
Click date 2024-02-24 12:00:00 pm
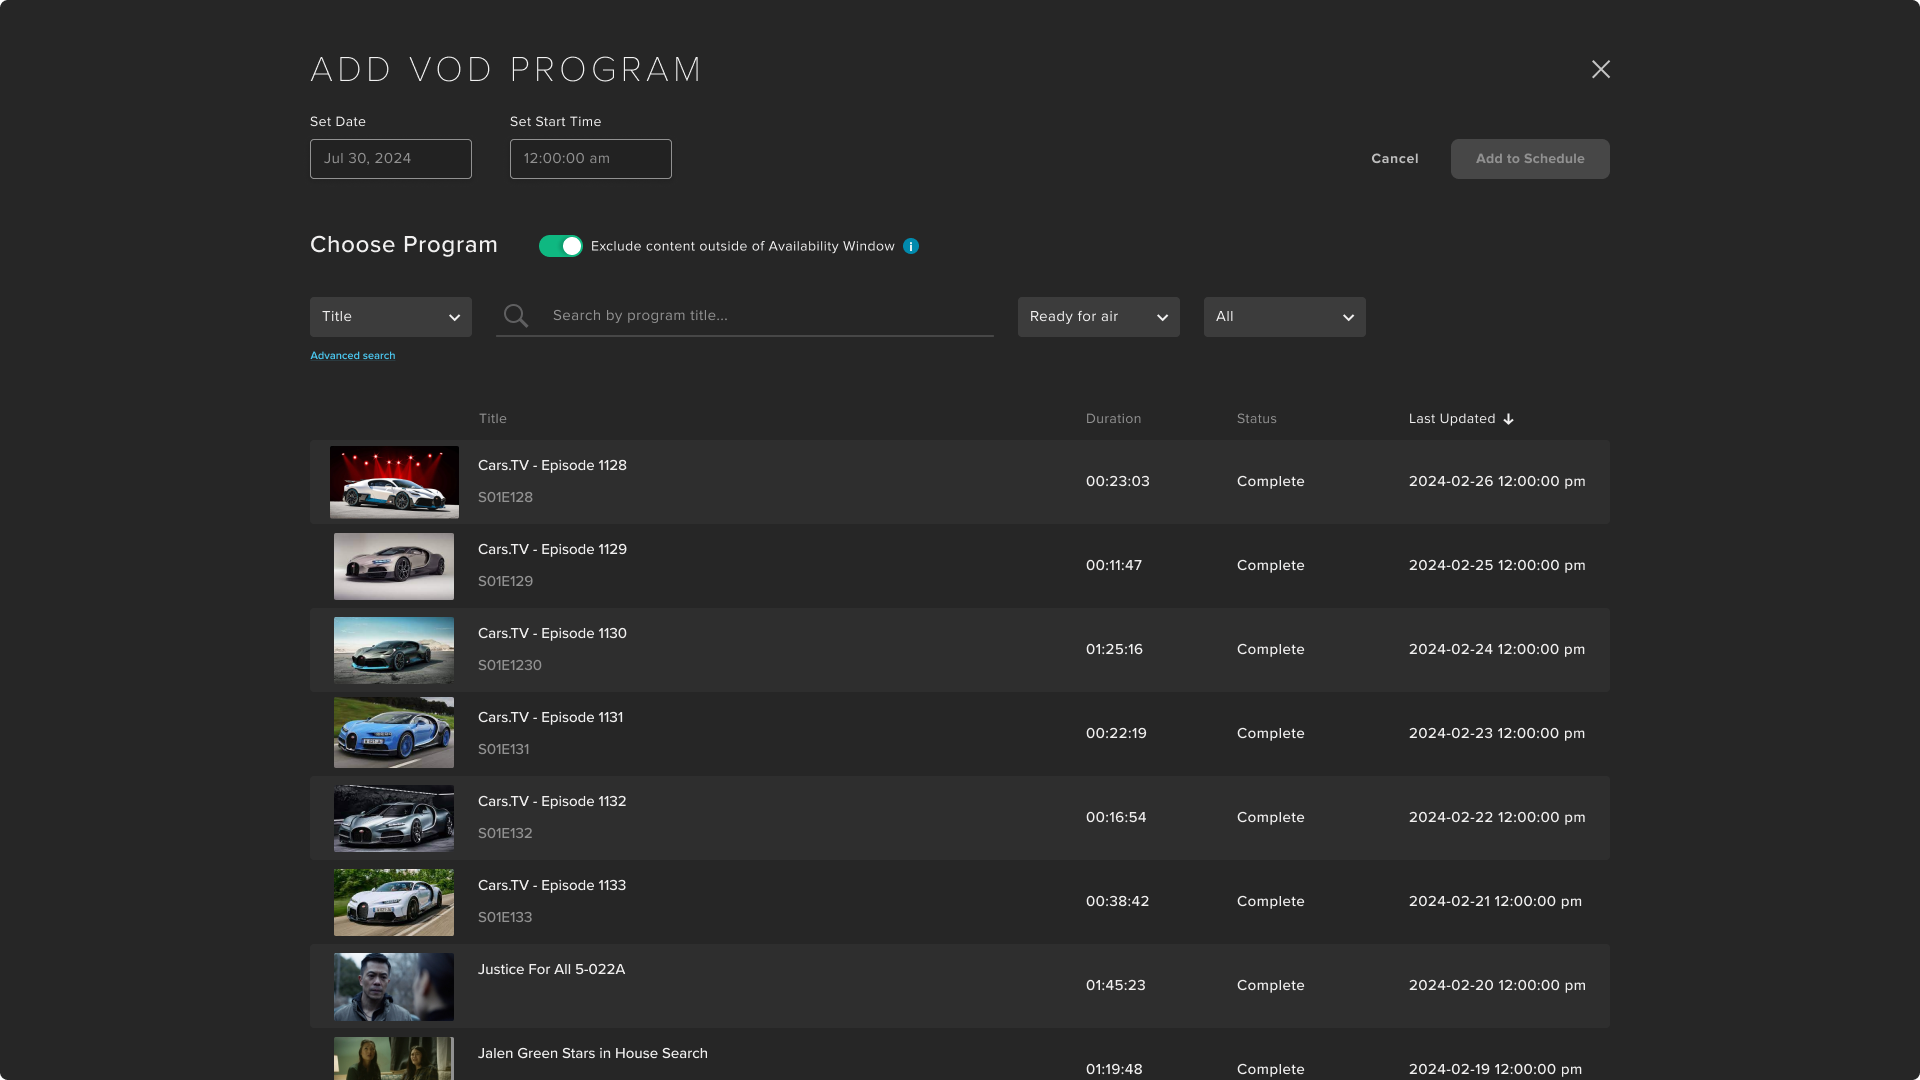[1497, 650]
